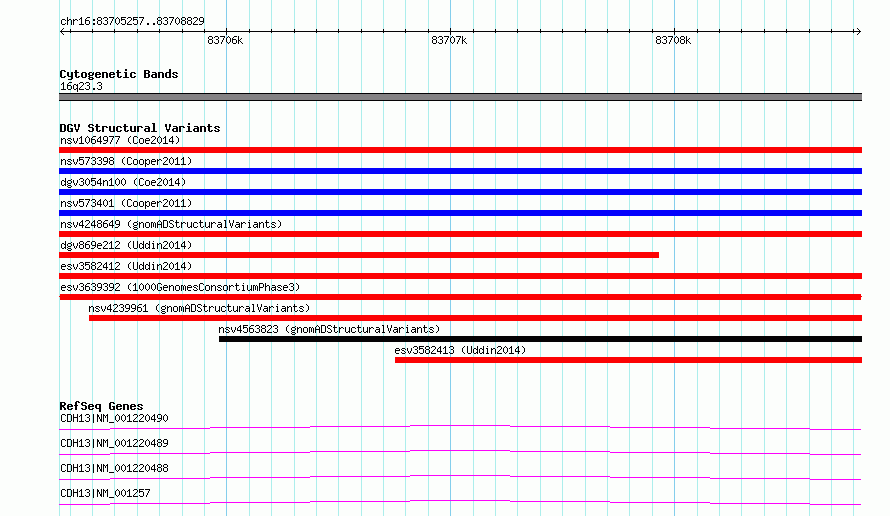
Task: Click the dgv3054n100 (Coe2014) label
Action: [x=123, y=182]
